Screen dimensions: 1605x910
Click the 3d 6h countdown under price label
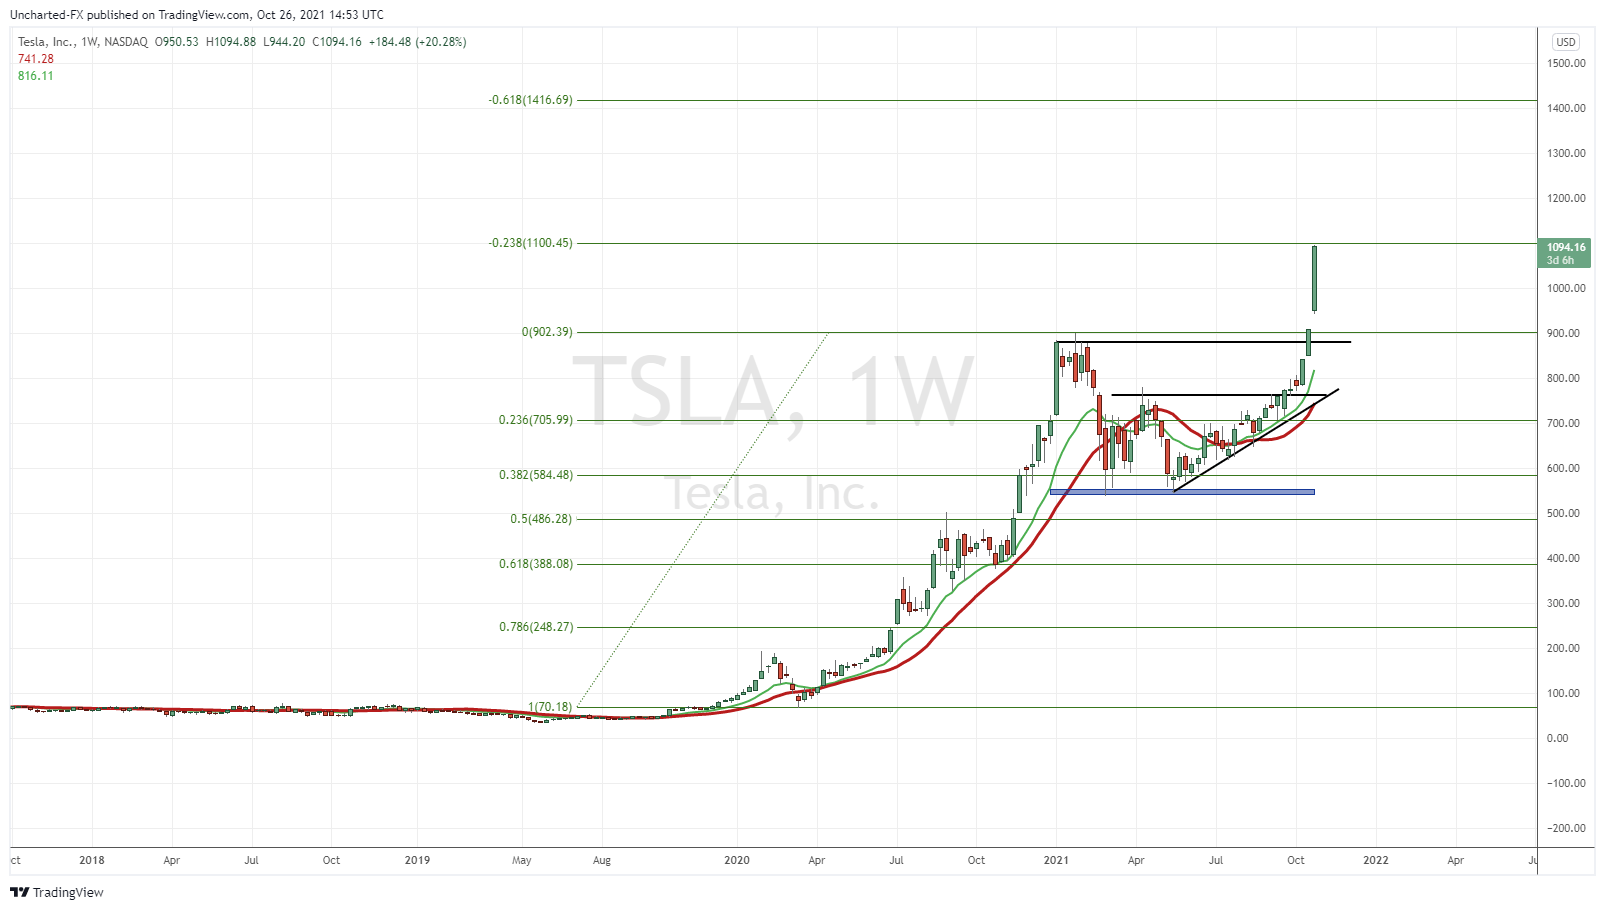(x=1560, y=260)
